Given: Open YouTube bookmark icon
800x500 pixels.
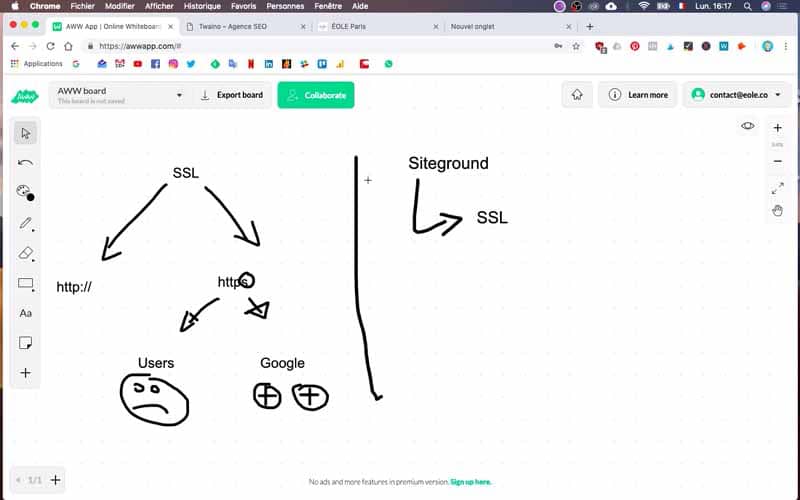Looking at the screenshot, I should pyautogui.click(x=137, y=64).
